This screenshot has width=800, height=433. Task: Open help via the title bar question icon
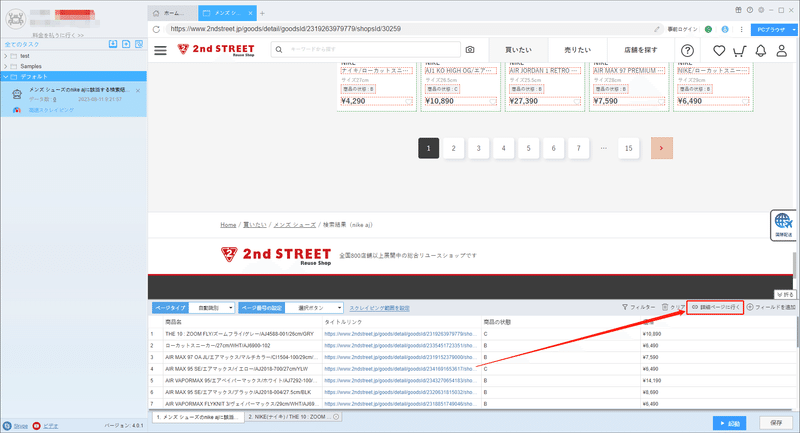(749, 10)
